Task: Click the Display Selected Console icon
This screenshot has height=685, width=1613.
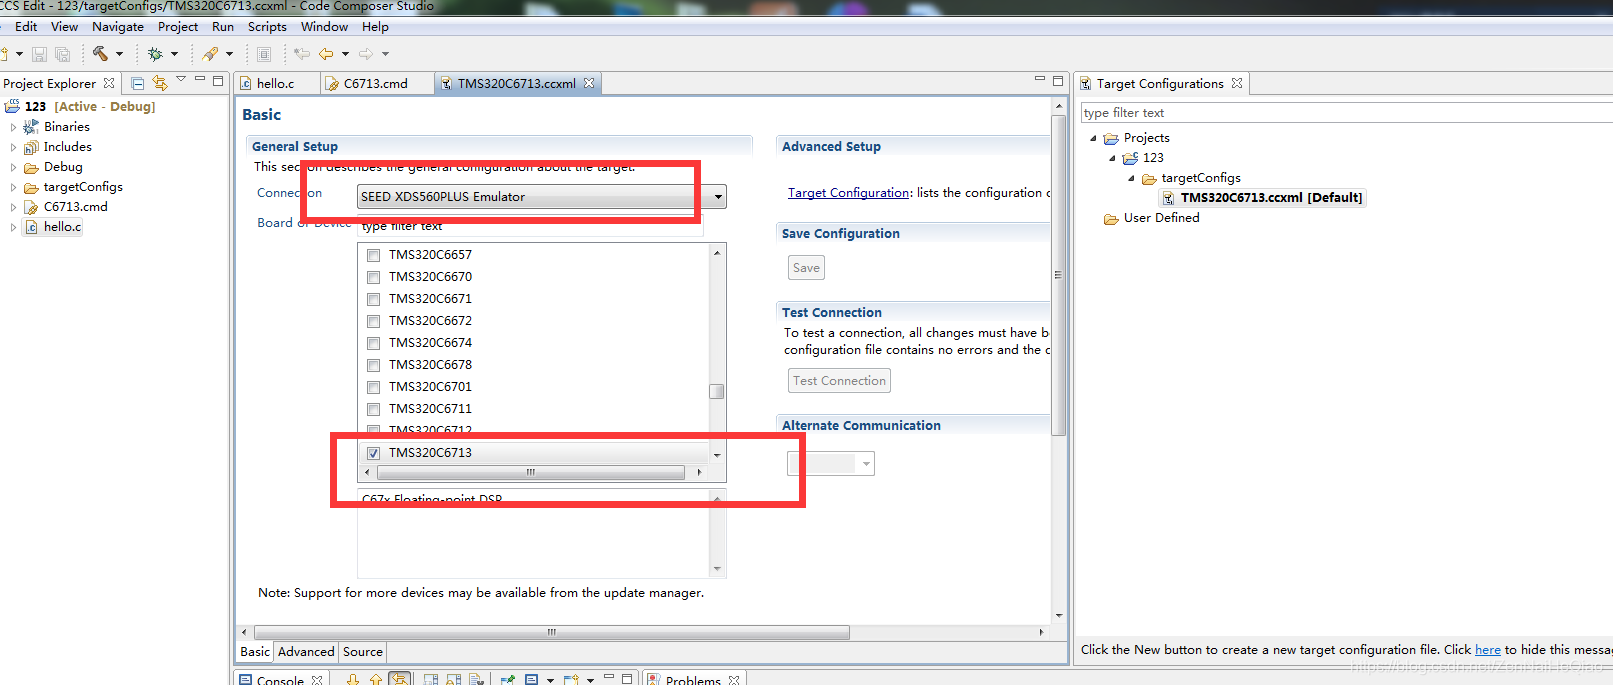Action: (532, 679)
